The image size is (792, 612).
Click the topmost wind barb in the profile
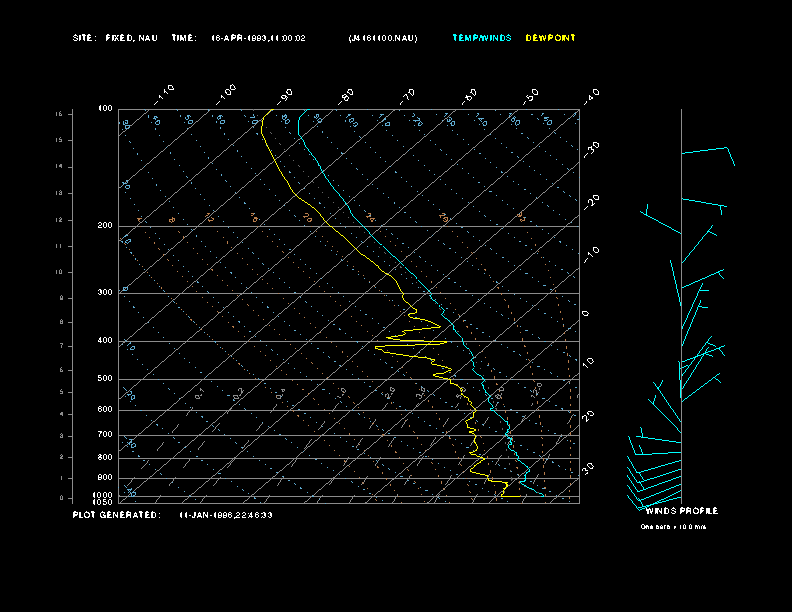(708, 152)
